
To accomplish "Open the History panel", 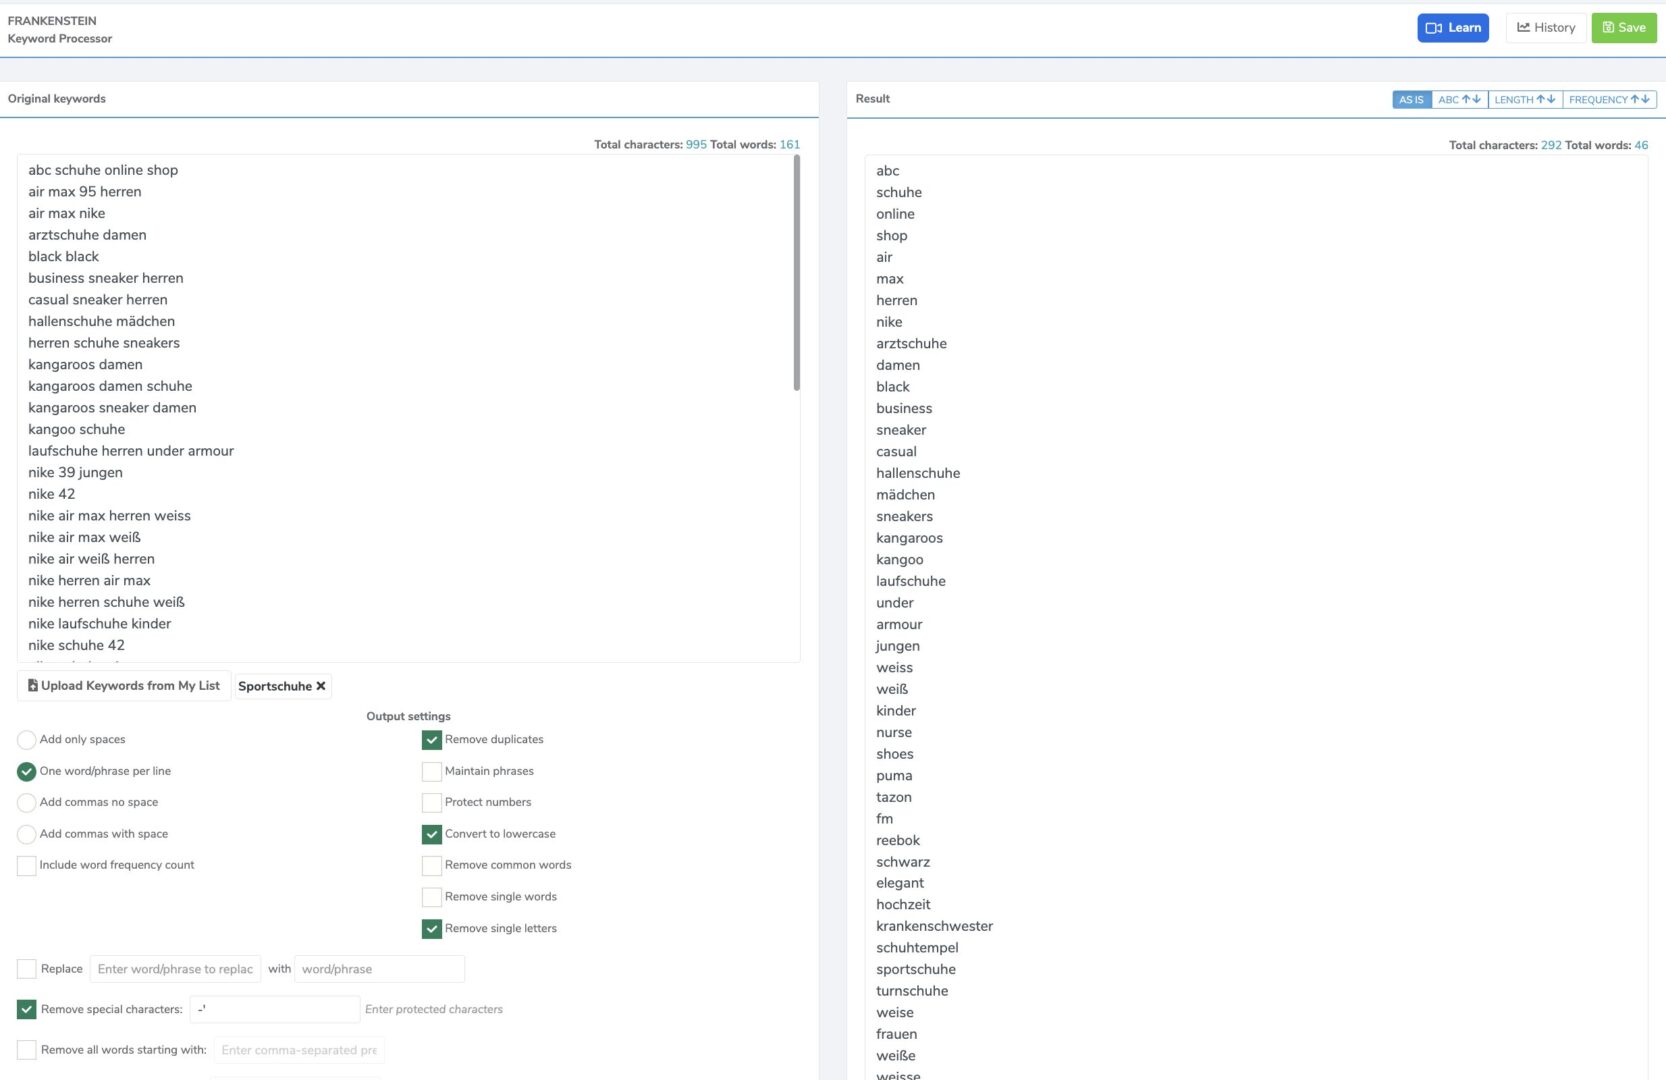I will tap(1545, 28).
